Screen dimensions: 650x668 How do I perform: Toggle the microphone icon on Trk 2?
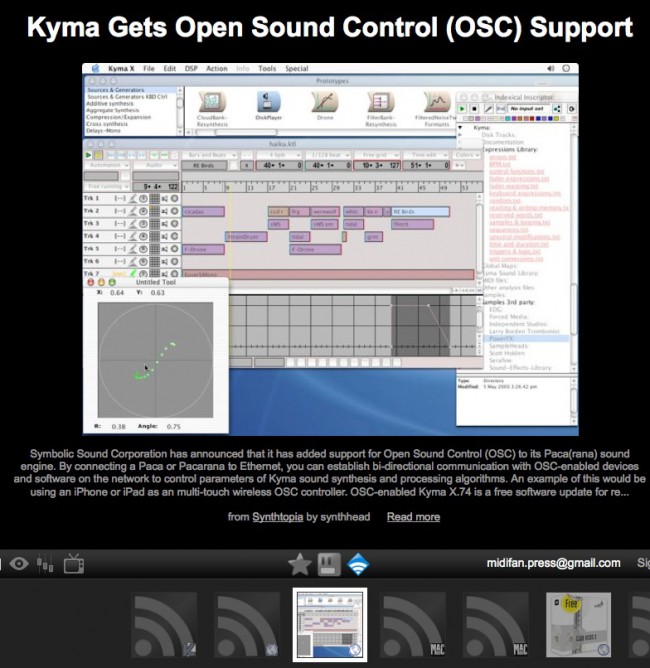pyautogui.click(x=133, y=211)
